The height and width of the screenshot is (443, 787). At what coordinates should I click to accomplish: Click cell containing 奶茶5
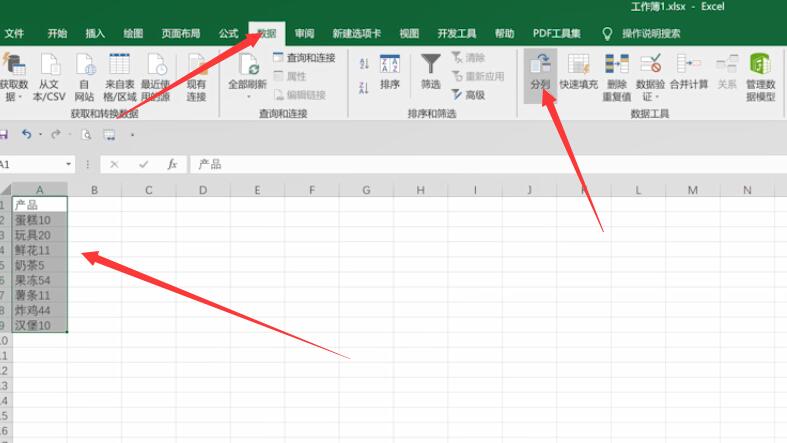click(40, 265)
